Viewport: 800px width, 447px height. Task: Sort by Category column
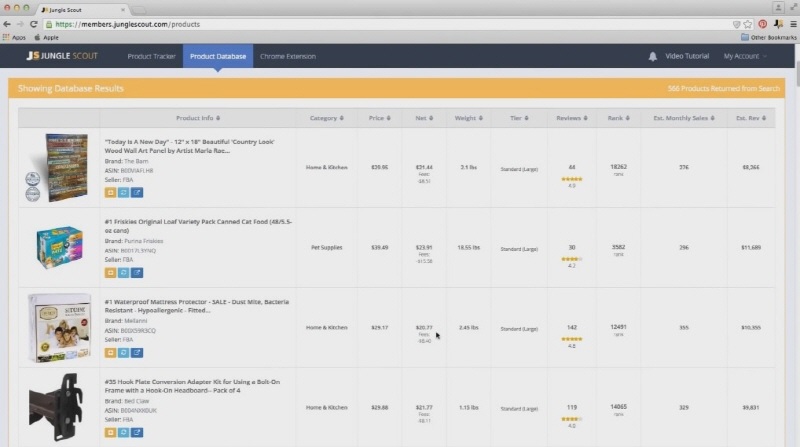click(x=327, y=118)
